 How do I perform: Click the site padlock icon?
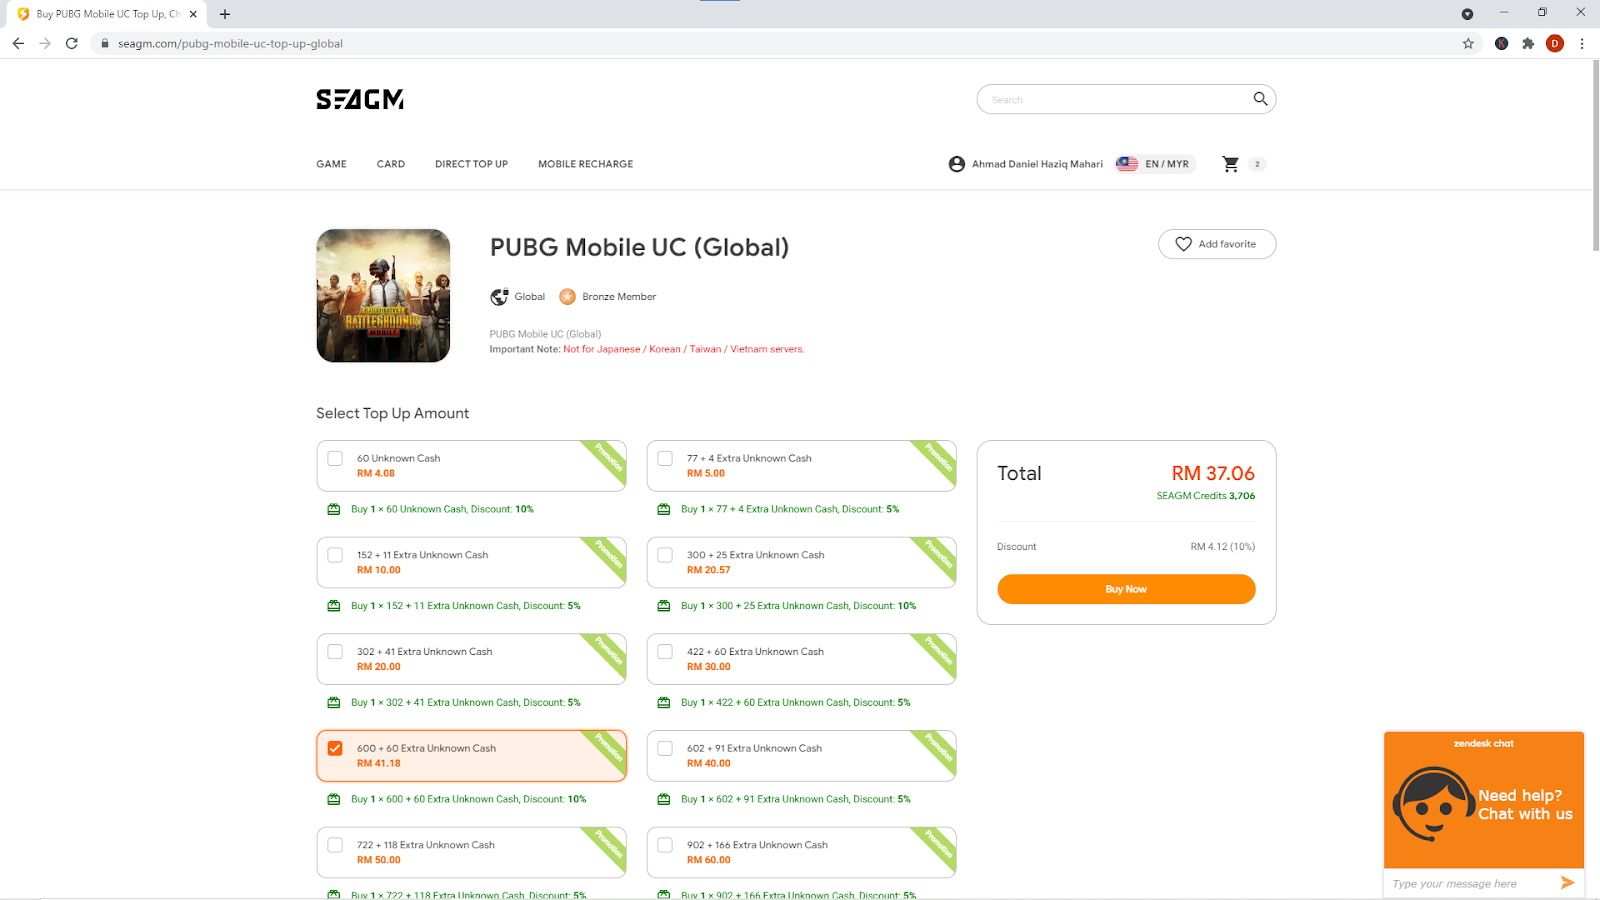(x=105, y=43)
